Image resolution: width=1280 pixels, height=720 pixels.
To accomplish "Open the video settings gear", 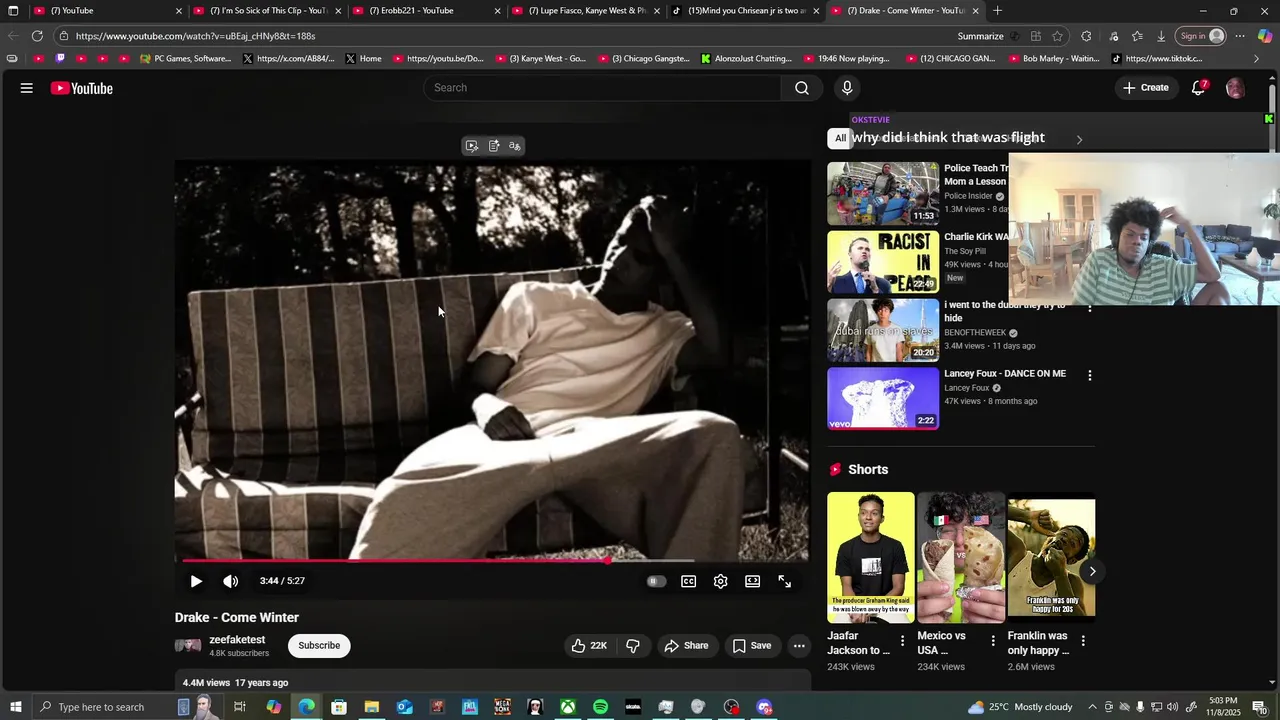I will 720,581.
